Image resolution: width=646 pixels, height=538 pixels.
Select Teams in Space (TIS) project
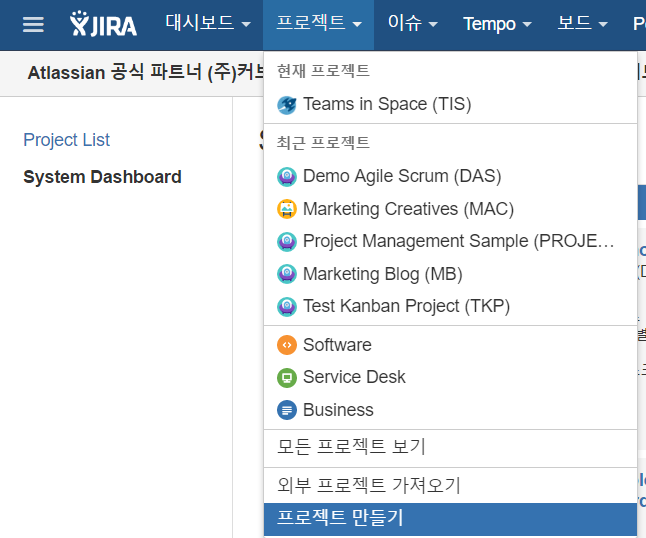[x=450, y=105]
